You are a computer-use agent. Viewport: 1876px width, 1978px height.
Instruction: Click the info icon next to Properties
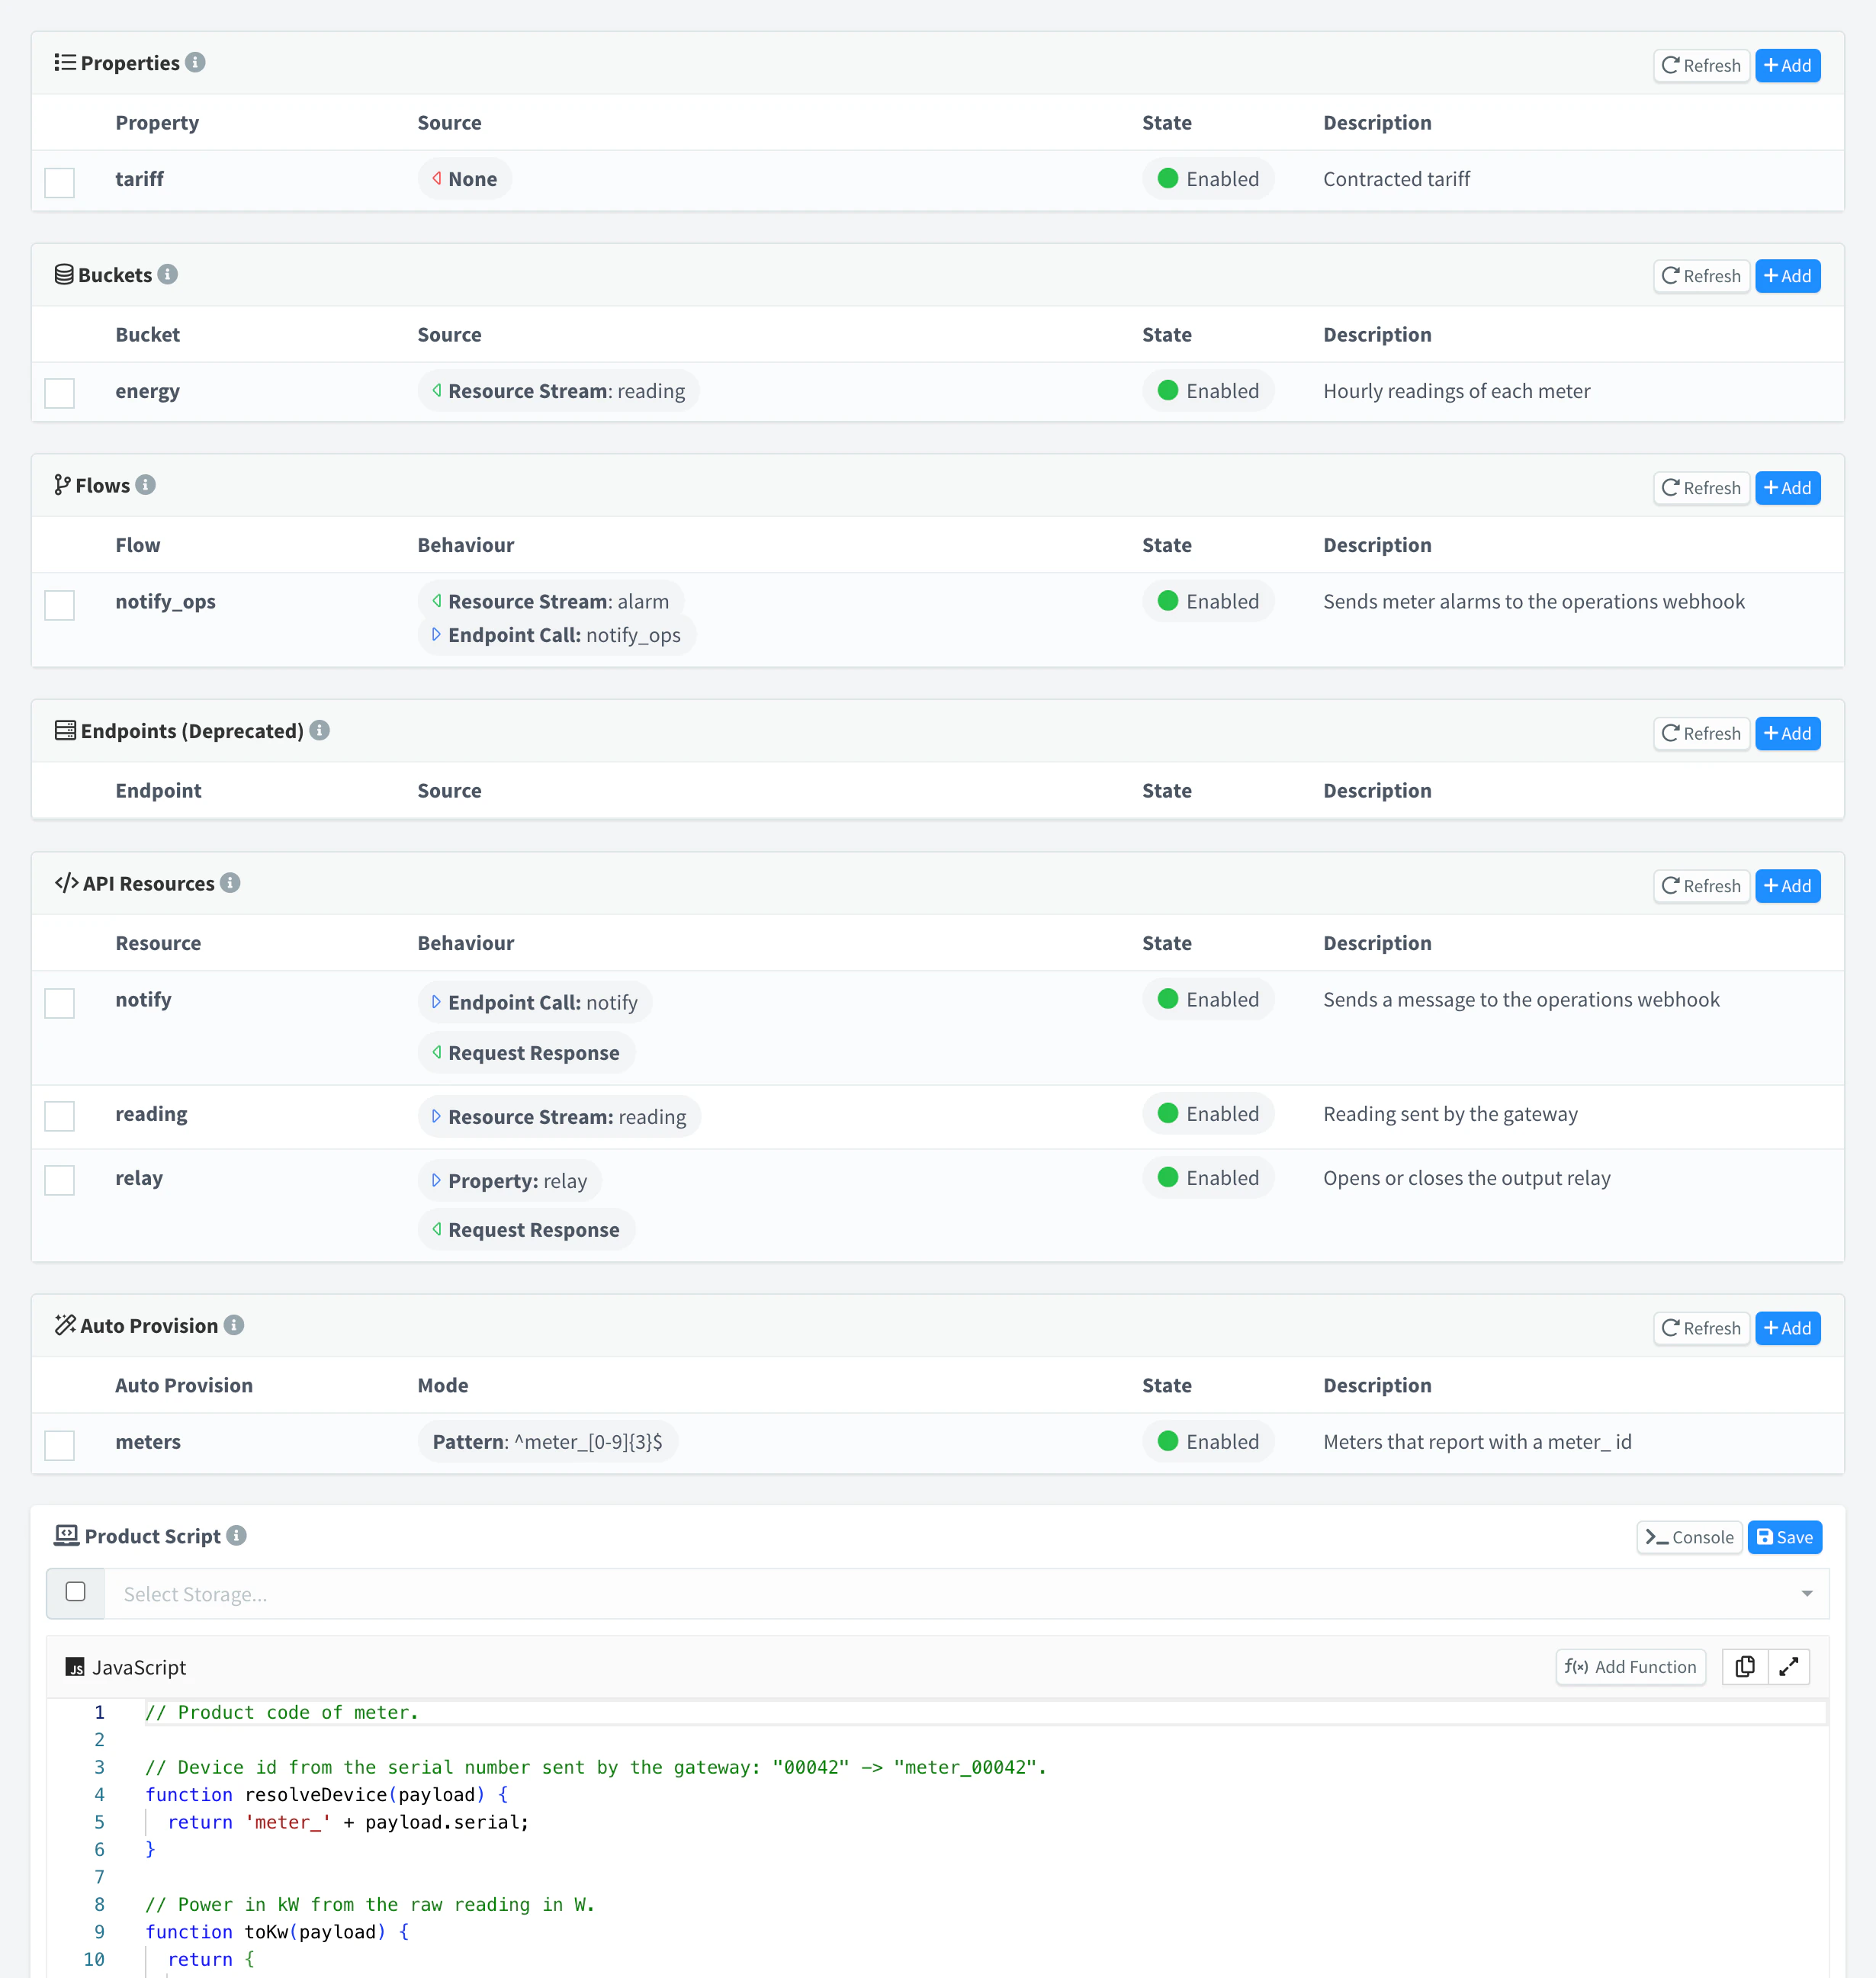(x=196, y=62)
